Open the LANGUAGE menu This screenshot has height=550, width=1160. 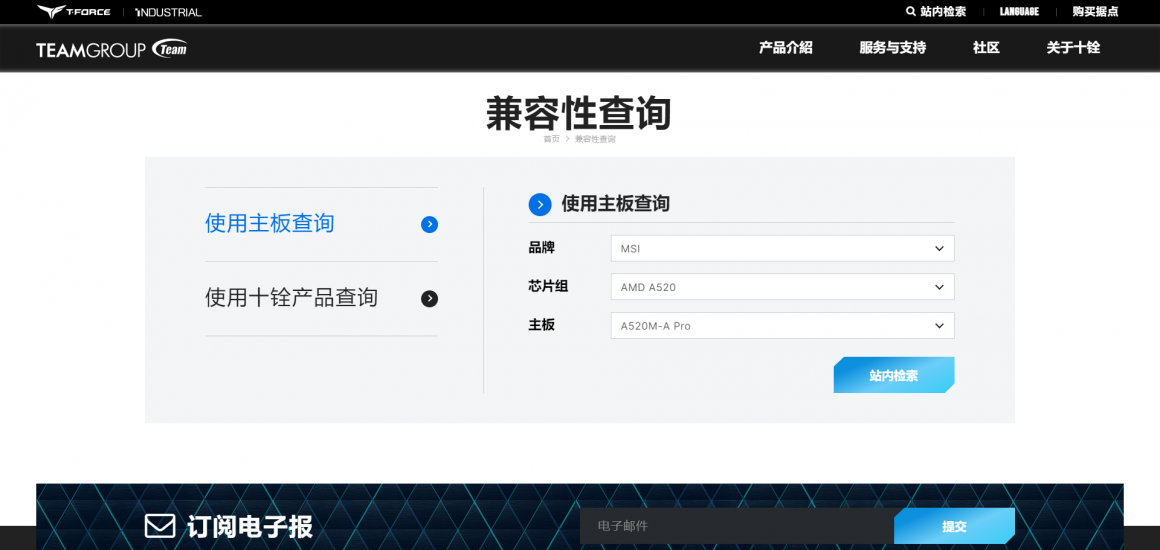click(1019, 12)
